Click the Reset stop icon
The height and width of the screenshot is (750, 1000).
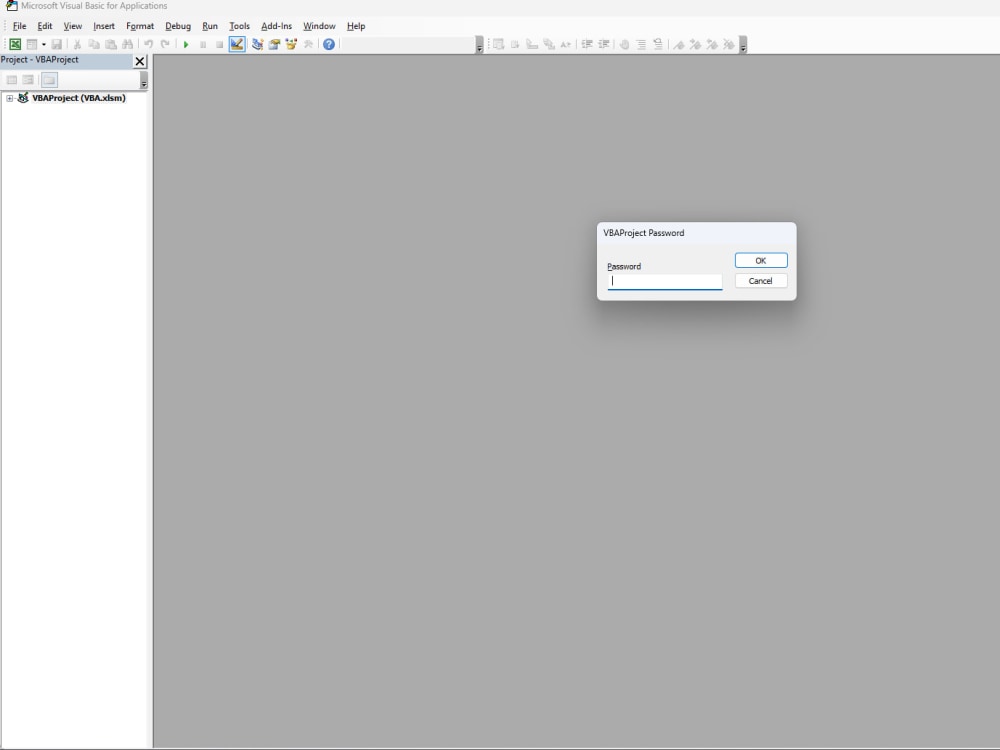point(219,44)
